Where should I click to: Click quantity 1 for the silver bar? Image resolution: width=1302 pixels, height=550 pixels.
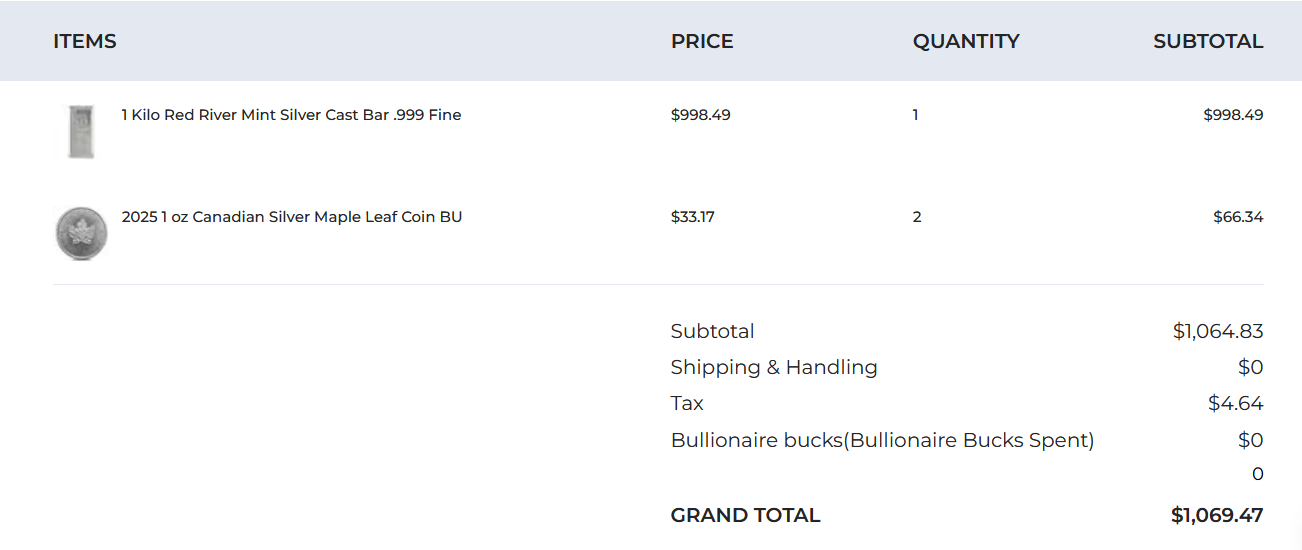[x=915, y=115]
